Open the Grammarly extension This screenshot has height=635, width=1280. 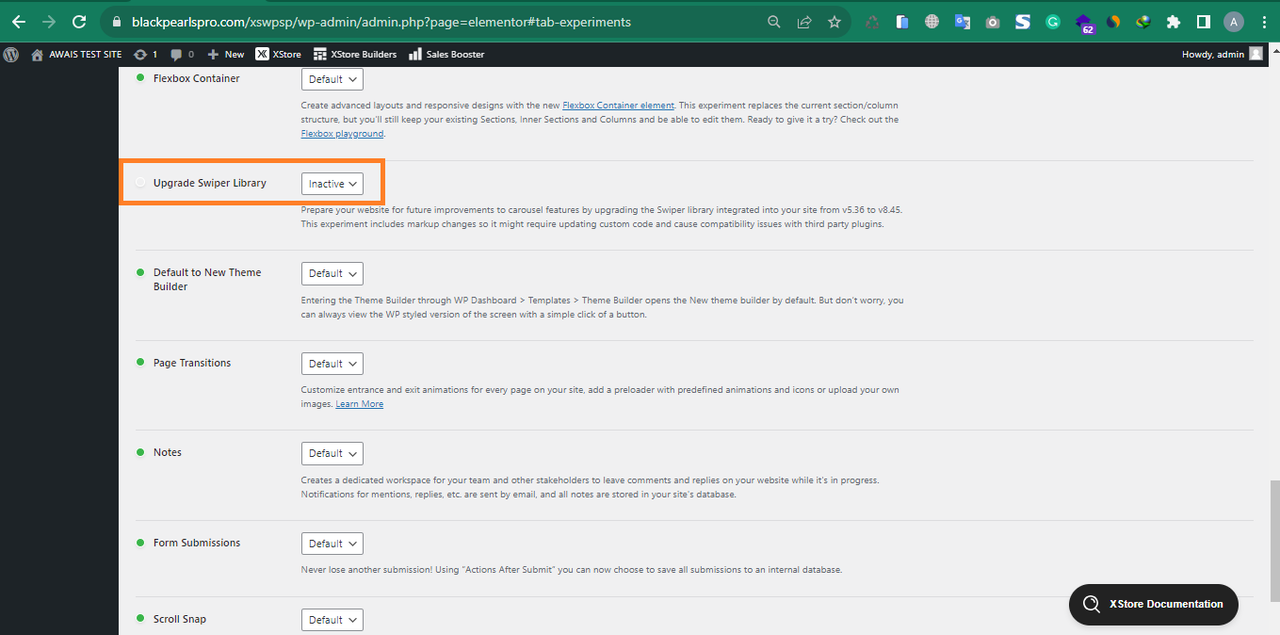click(x=1052, y=21)
